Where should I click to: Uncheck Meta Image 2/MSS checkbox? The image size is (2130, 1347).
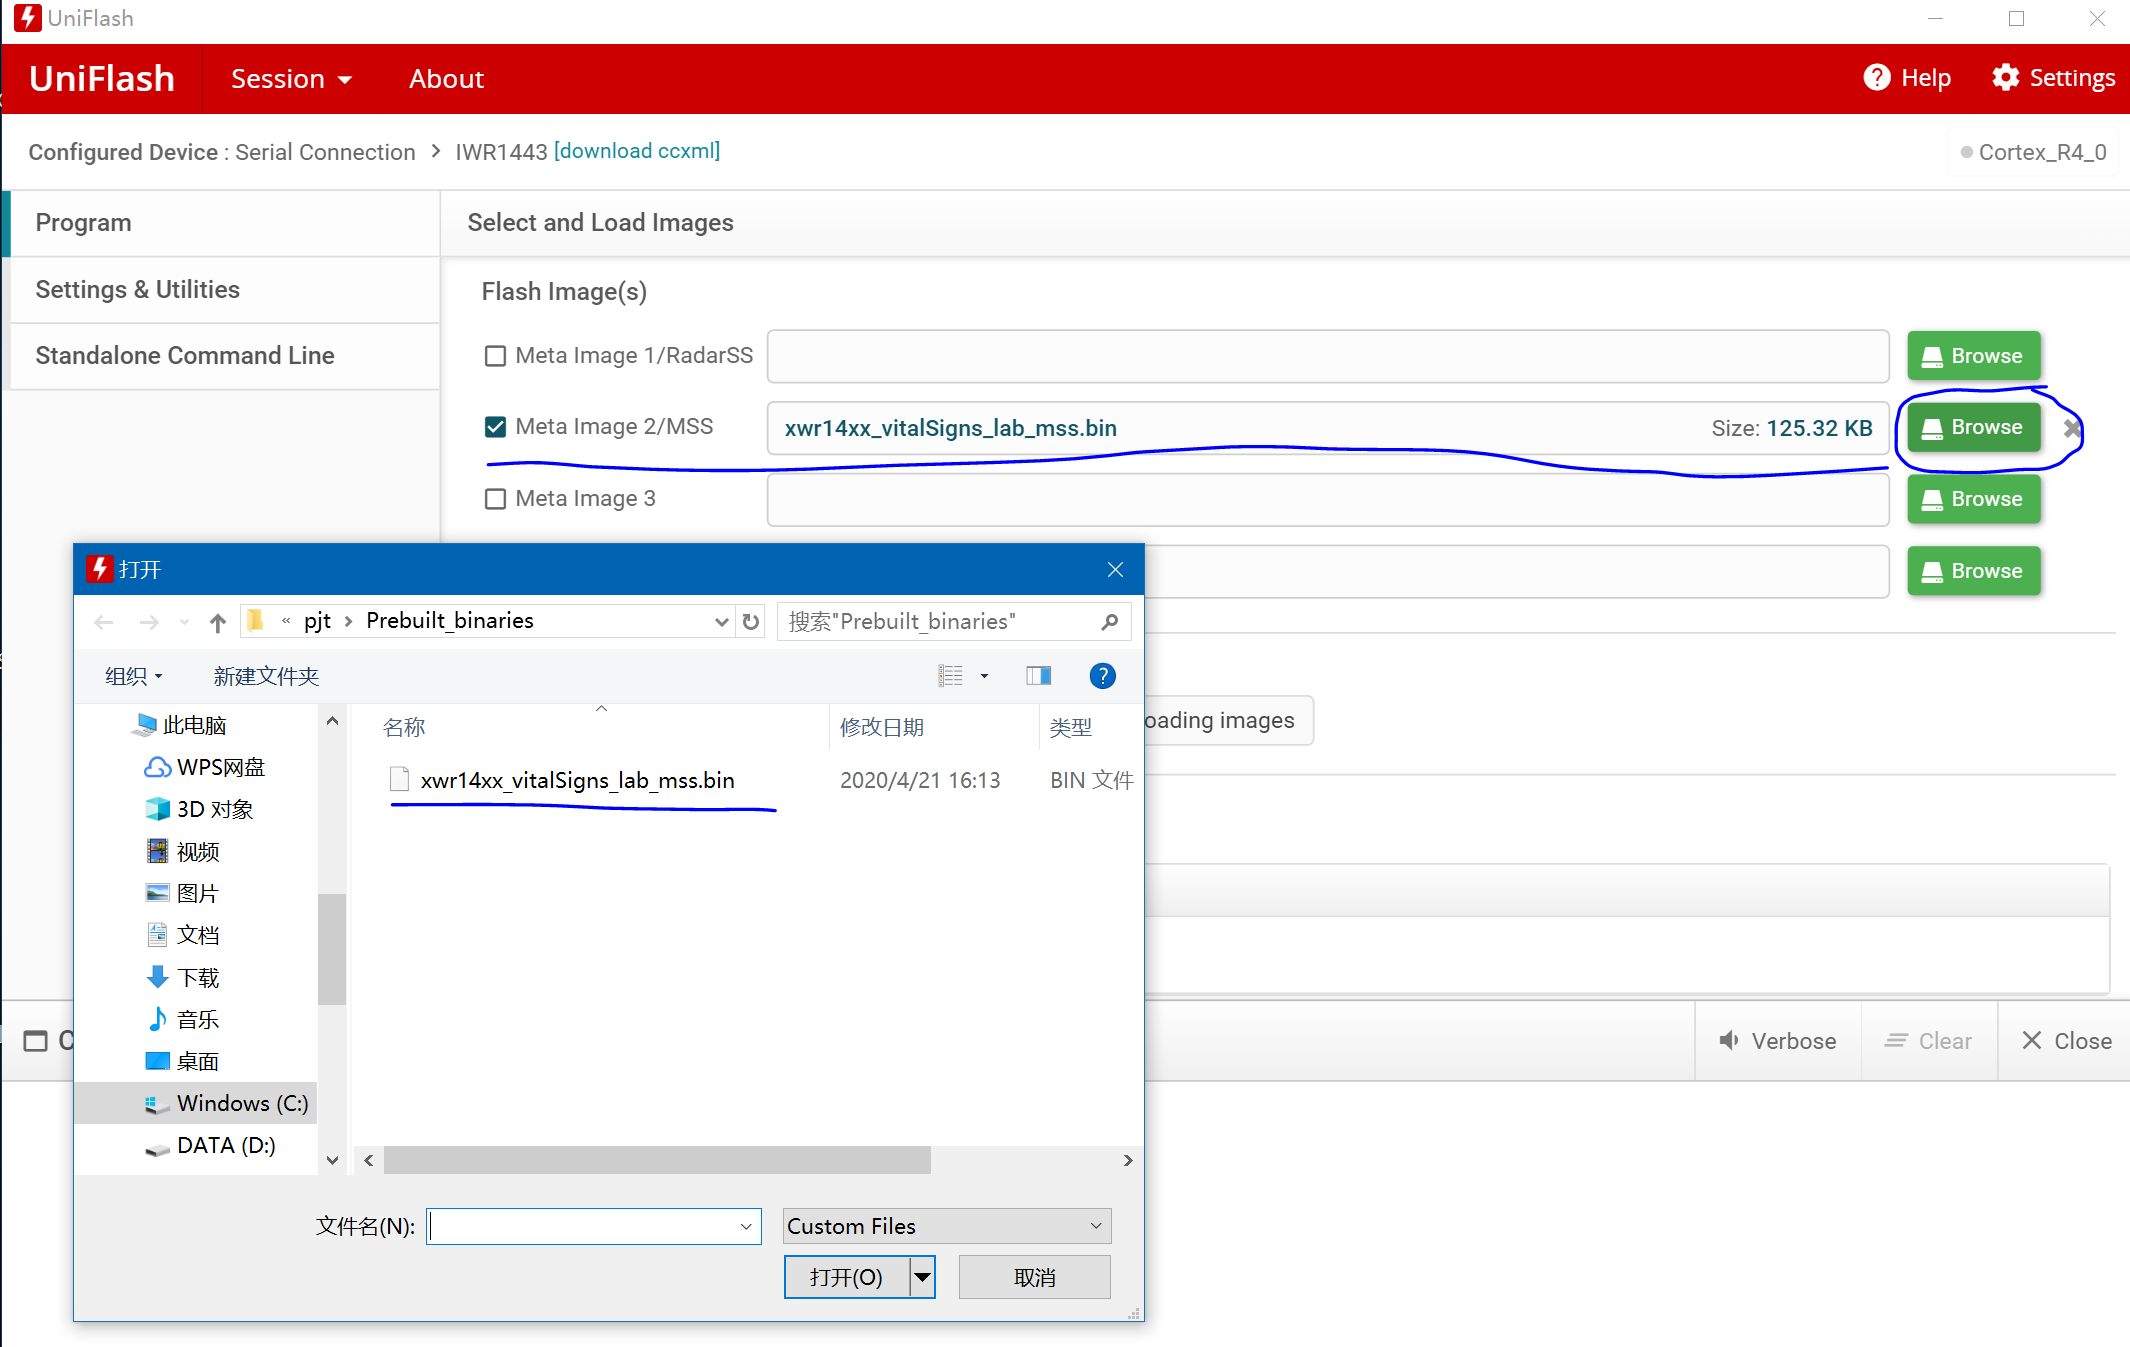pos(495,427)
